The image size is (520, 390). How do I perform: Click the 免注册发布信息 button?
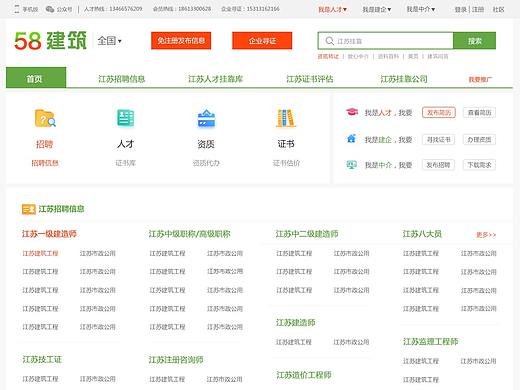point(181,41)
